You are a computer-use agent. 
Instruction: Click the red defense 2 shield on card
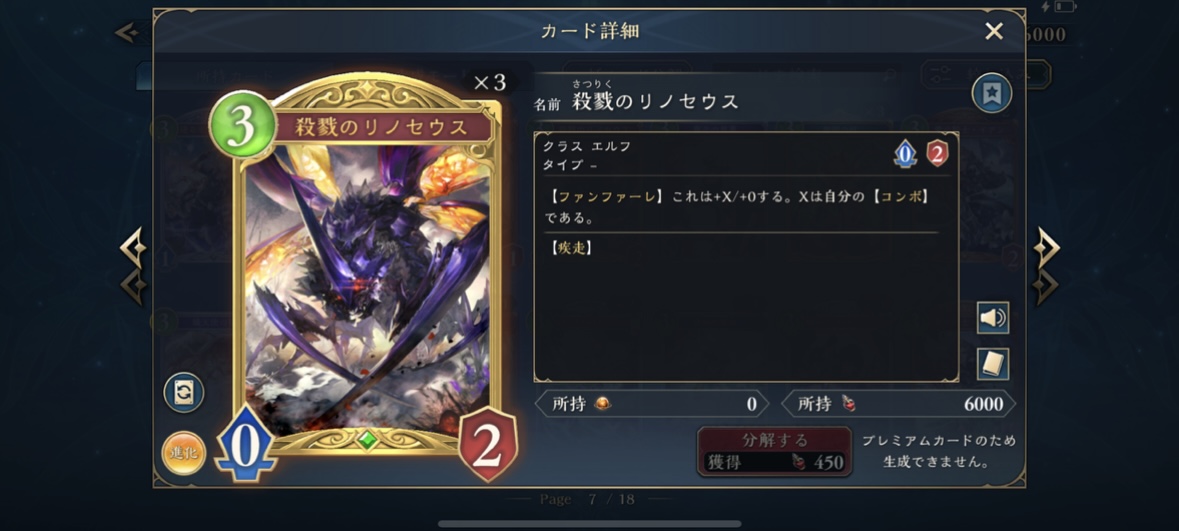(x=488, y=445)
